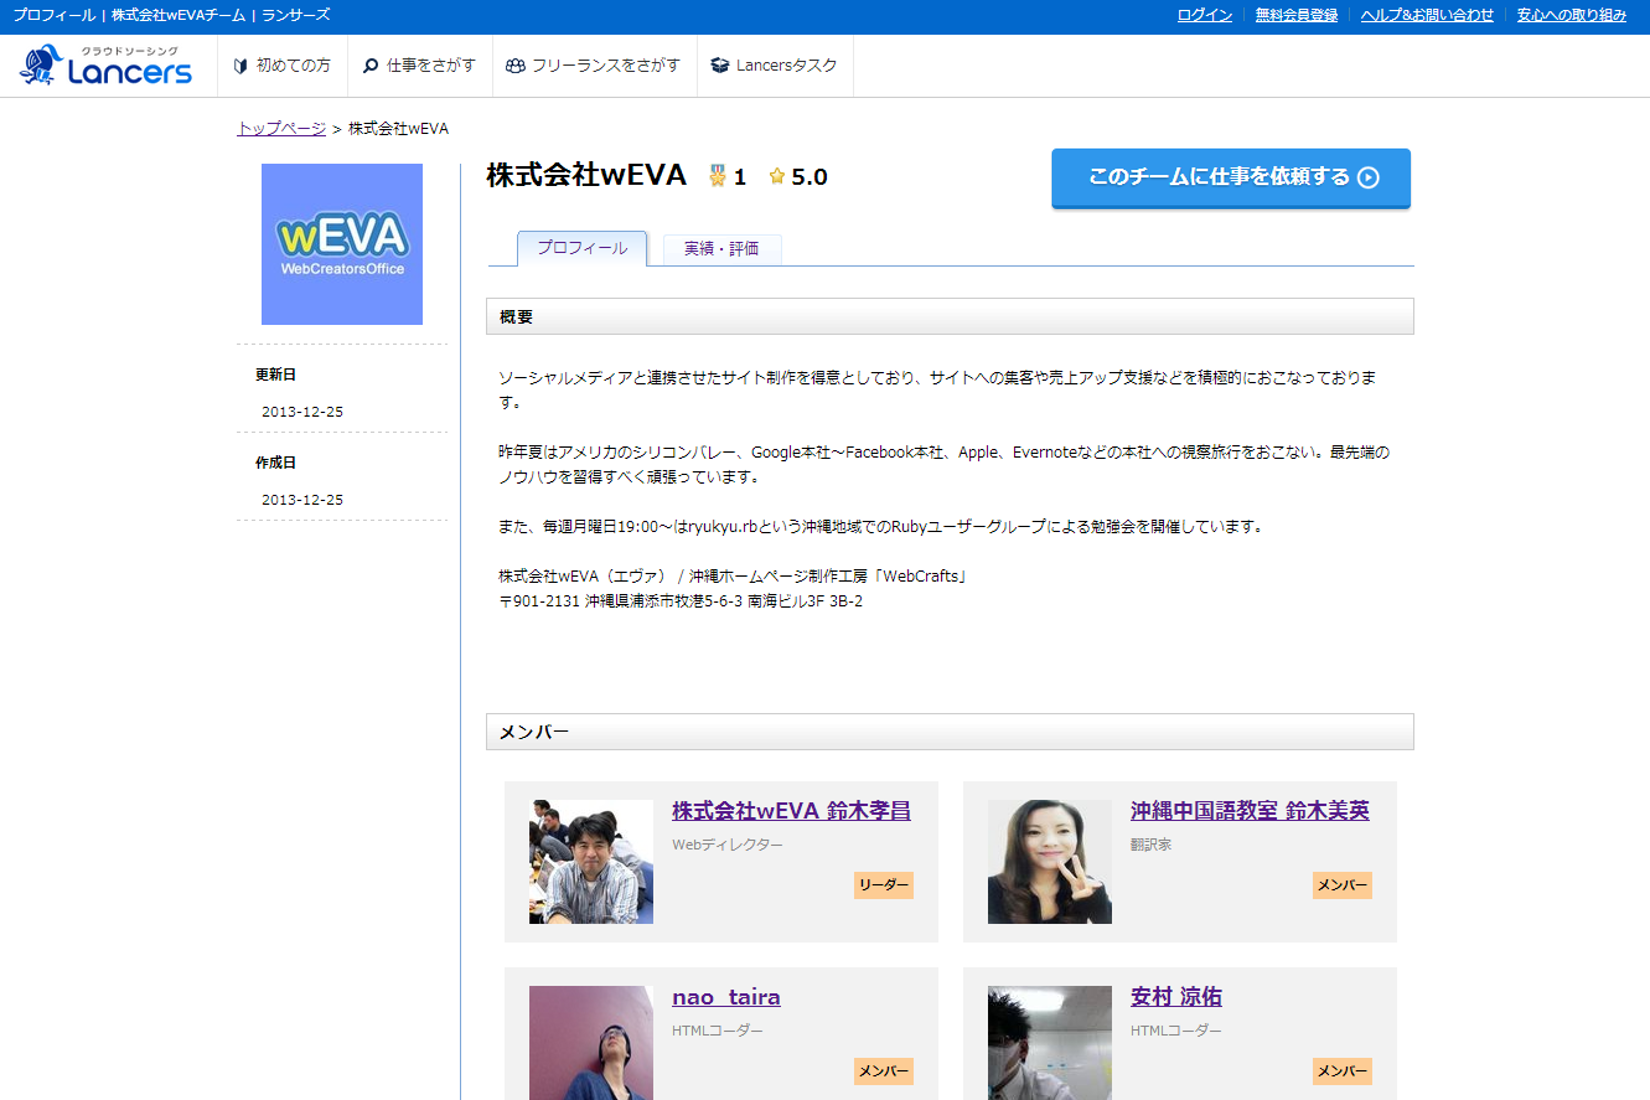Click HTMLコーダー role under nao_taira

[x=718, y=1031]
